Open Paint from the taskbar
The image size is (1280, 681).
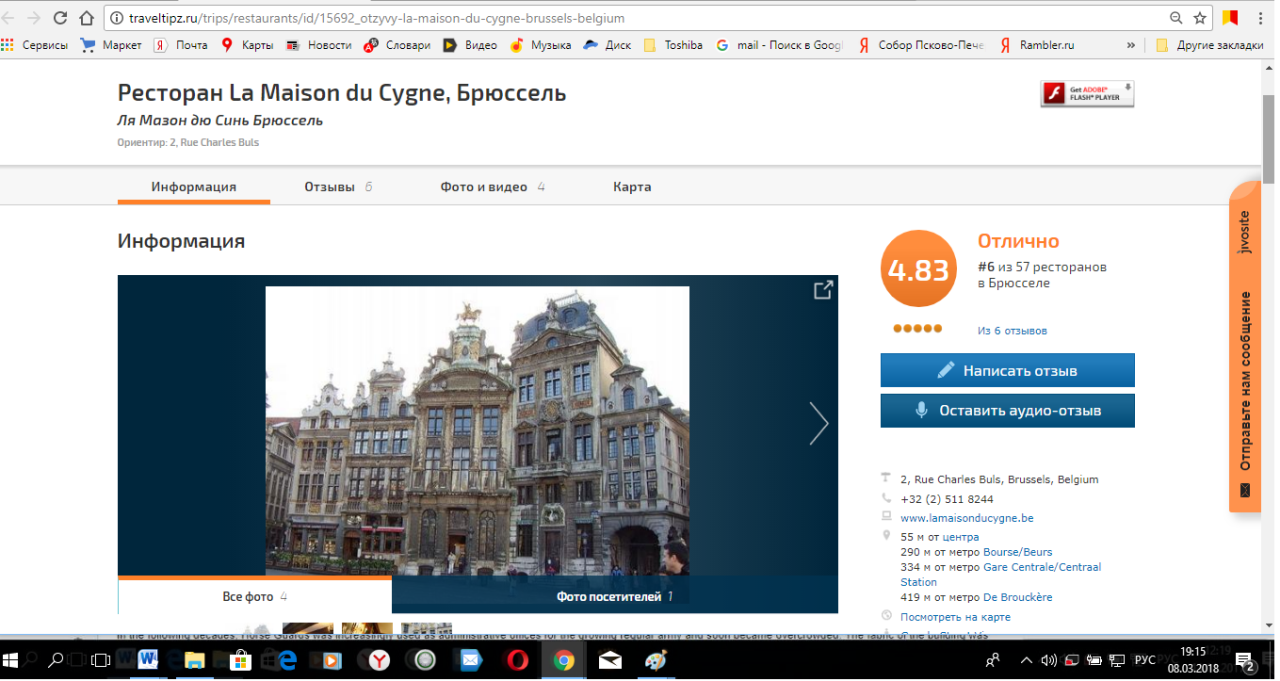pyautogui.click(x=656, y=660)
